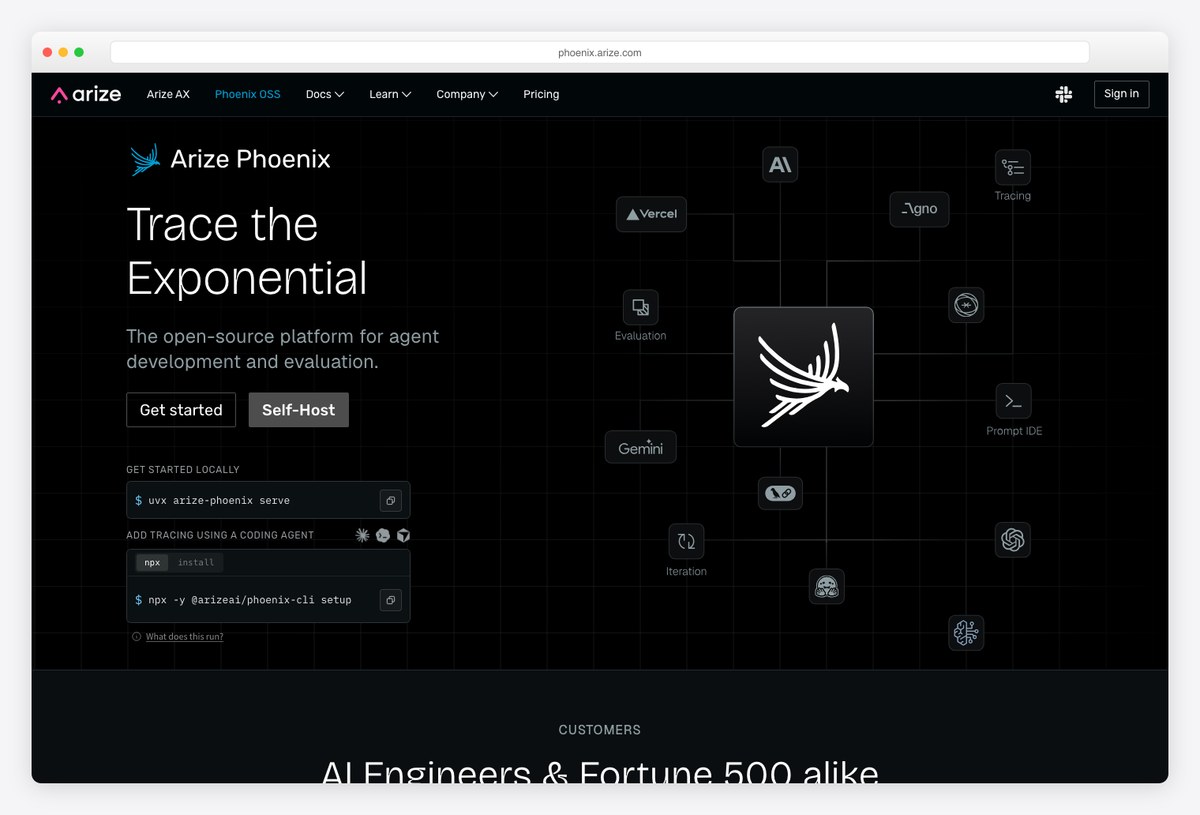Click the brain circuit icon tile

coord(966,633)
